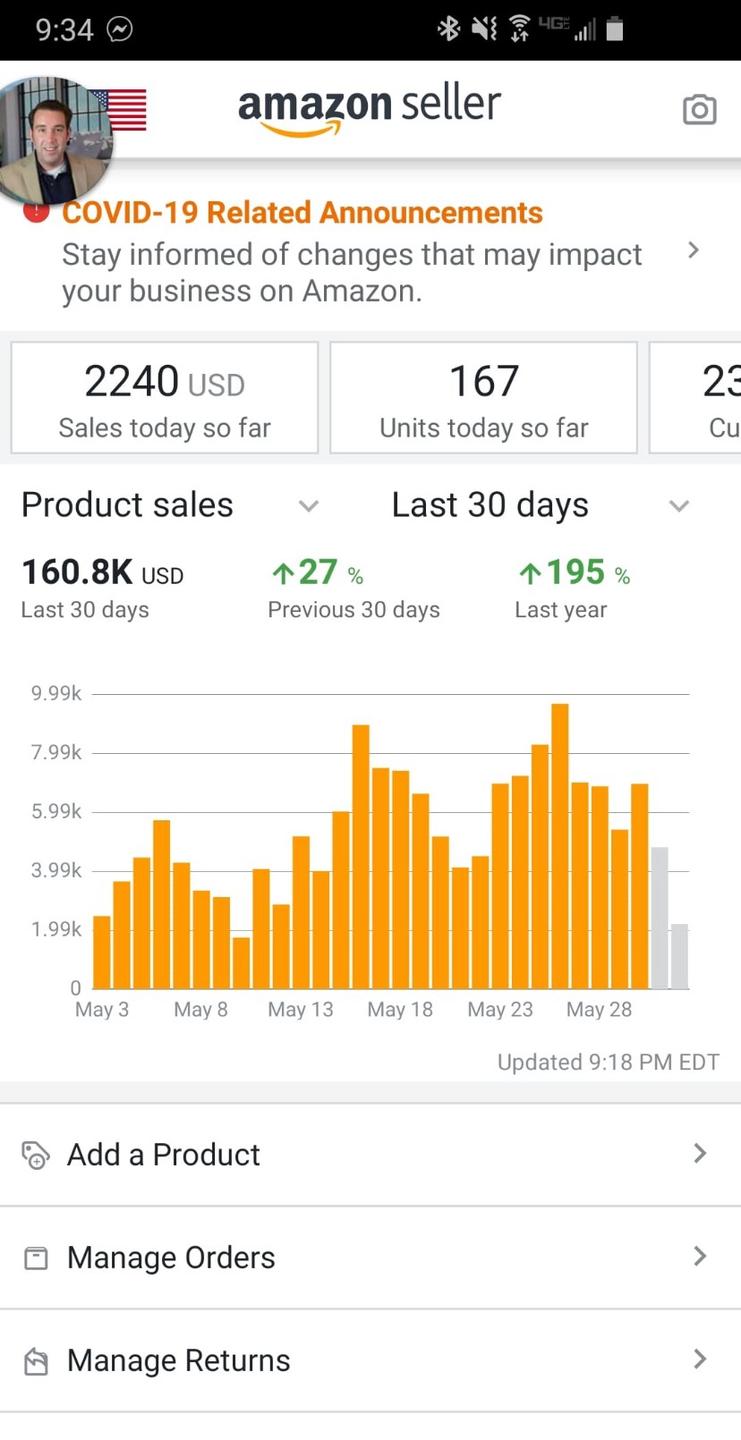Tap the Manage Orders box icon
The height and width of the screenshot is (1440, 741).
[x=35, y=1258]
